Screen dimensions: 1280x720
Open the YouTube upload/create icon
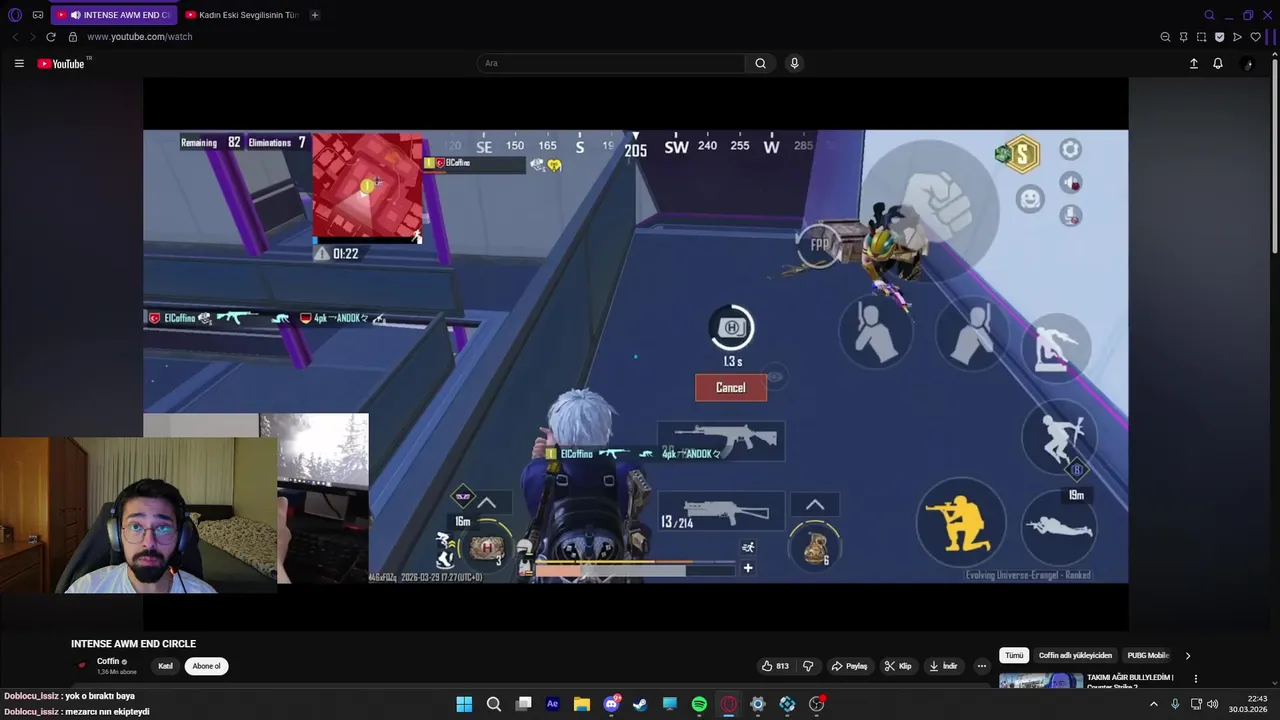tap(1193, 63)
